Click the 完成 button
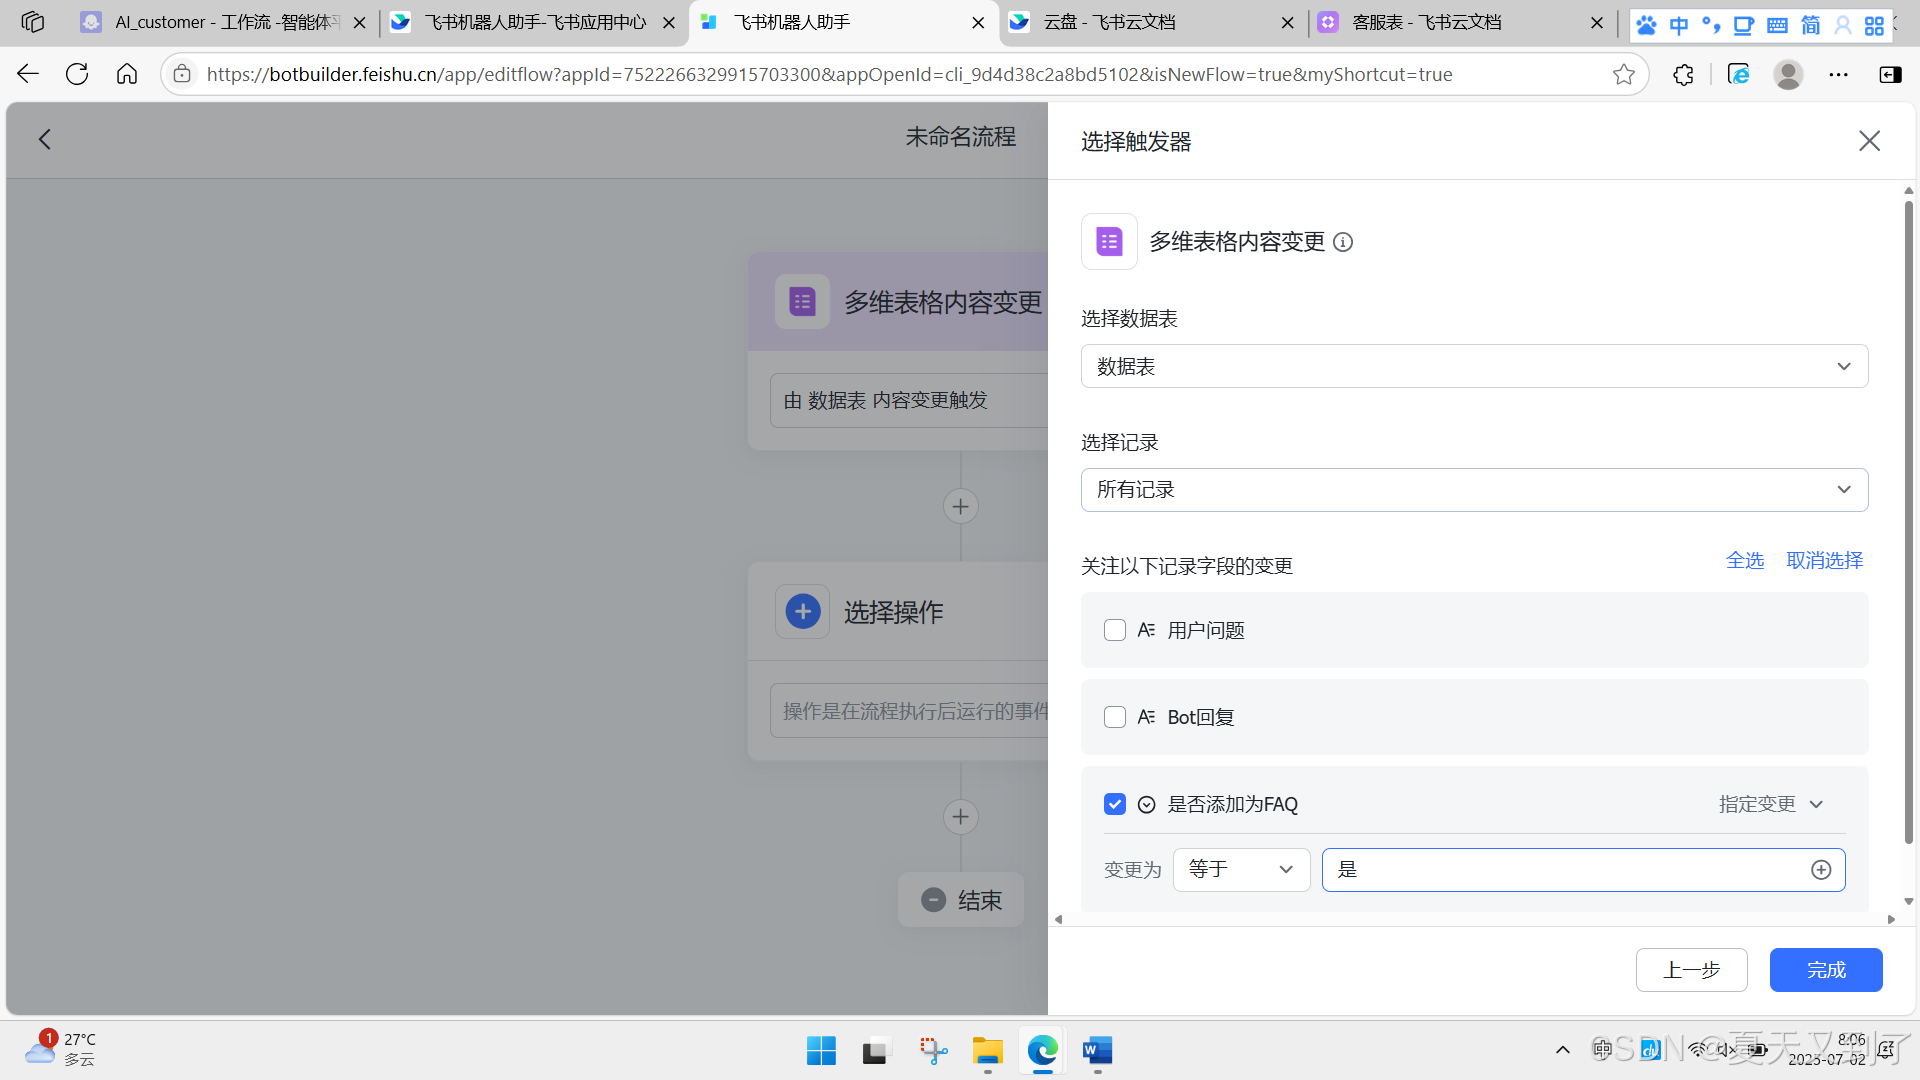This screenshot has width=1920, height=1080. point(1825,970)
